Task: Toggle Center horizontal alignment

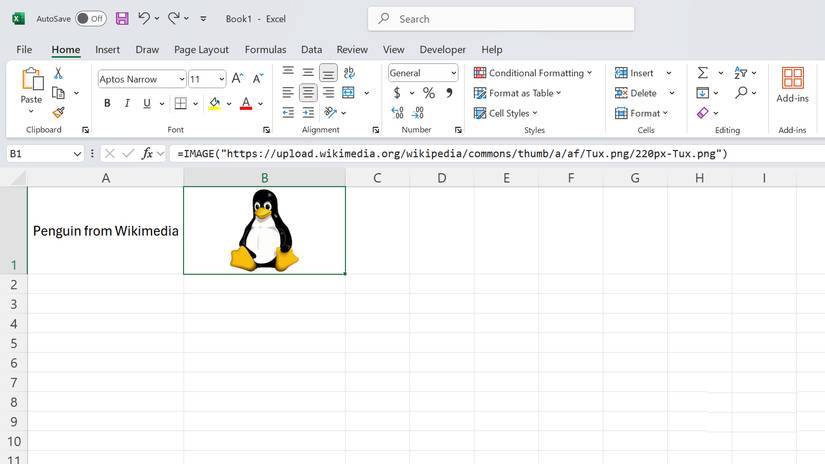Action: tap(308, 93)
